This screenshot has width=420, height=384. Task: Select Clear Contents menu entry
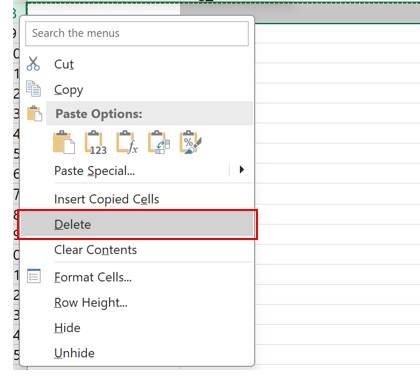96,250
